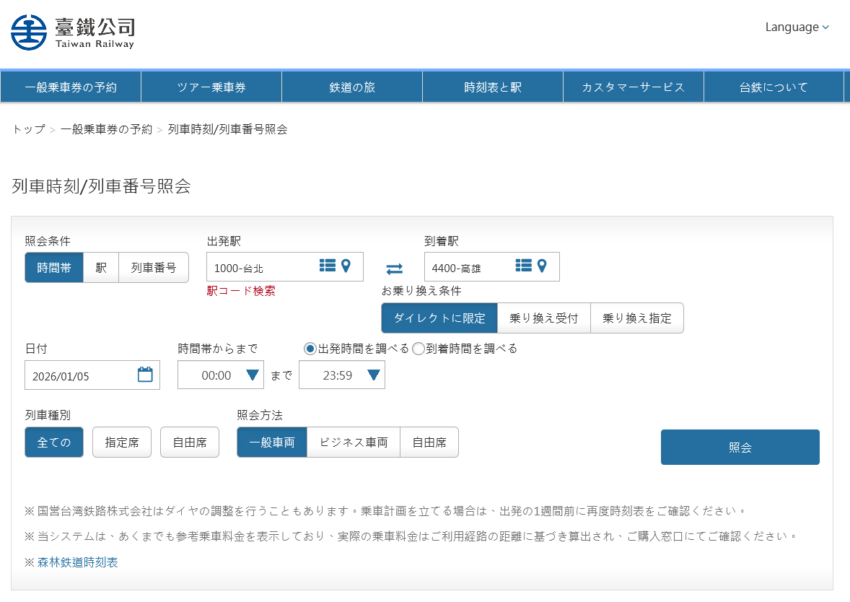
Task: Click departure station map pin icon
Action: (347, 266)
